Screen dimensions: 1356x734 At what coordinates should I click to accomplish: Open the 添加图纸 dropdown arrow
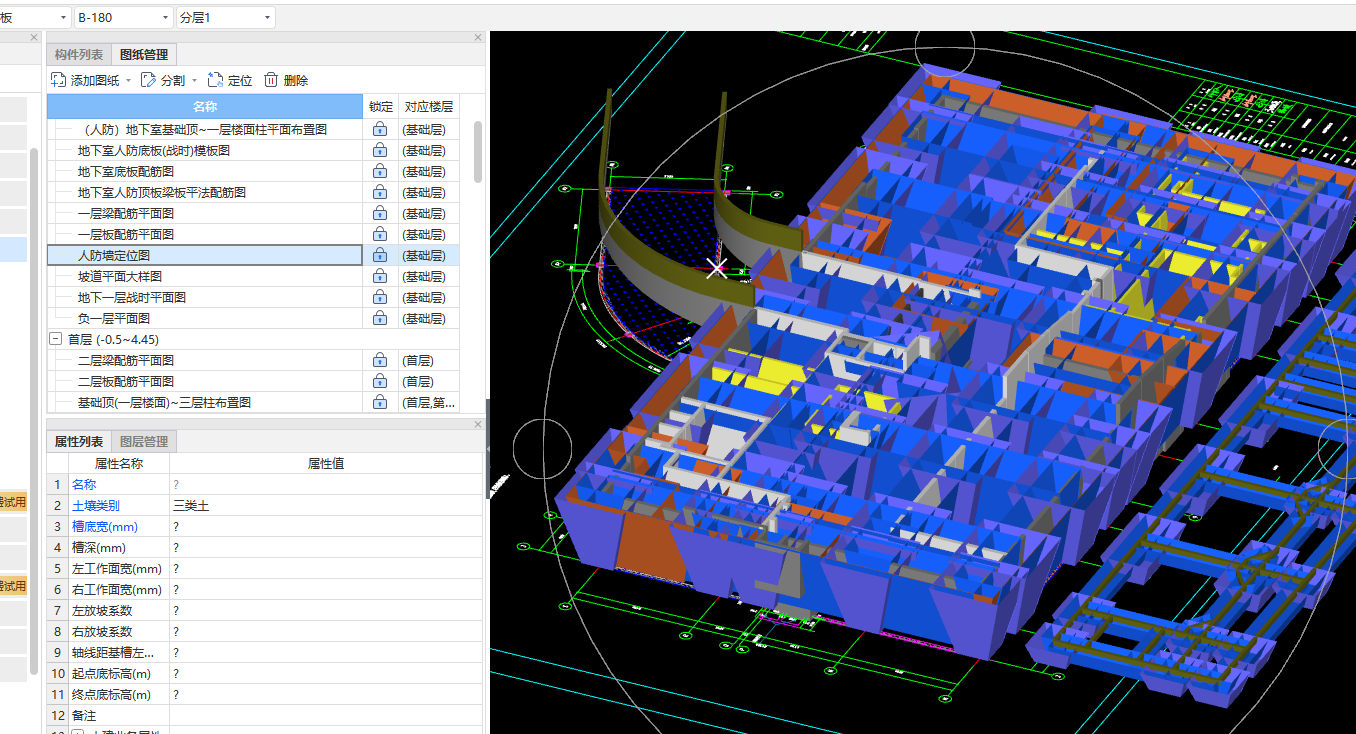(x=128, y=81)
